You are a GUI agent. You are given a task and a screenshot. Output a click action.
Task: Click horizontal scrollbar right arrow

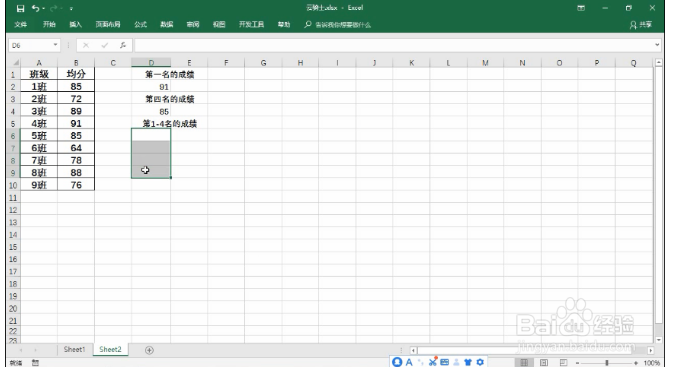coord(651,350)
